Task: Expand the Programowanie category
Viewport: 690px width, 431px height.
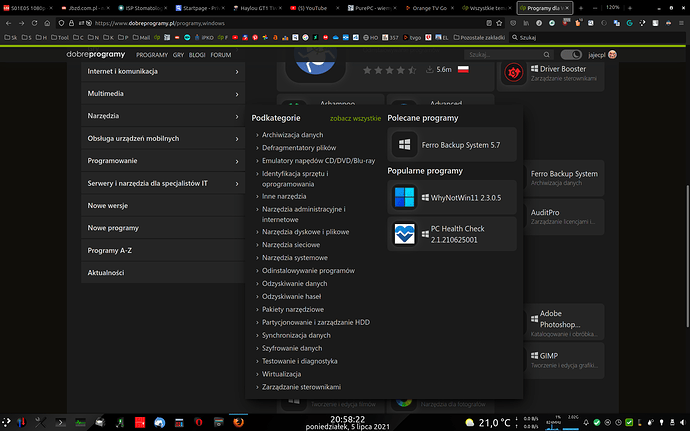Action: [163, 161]
